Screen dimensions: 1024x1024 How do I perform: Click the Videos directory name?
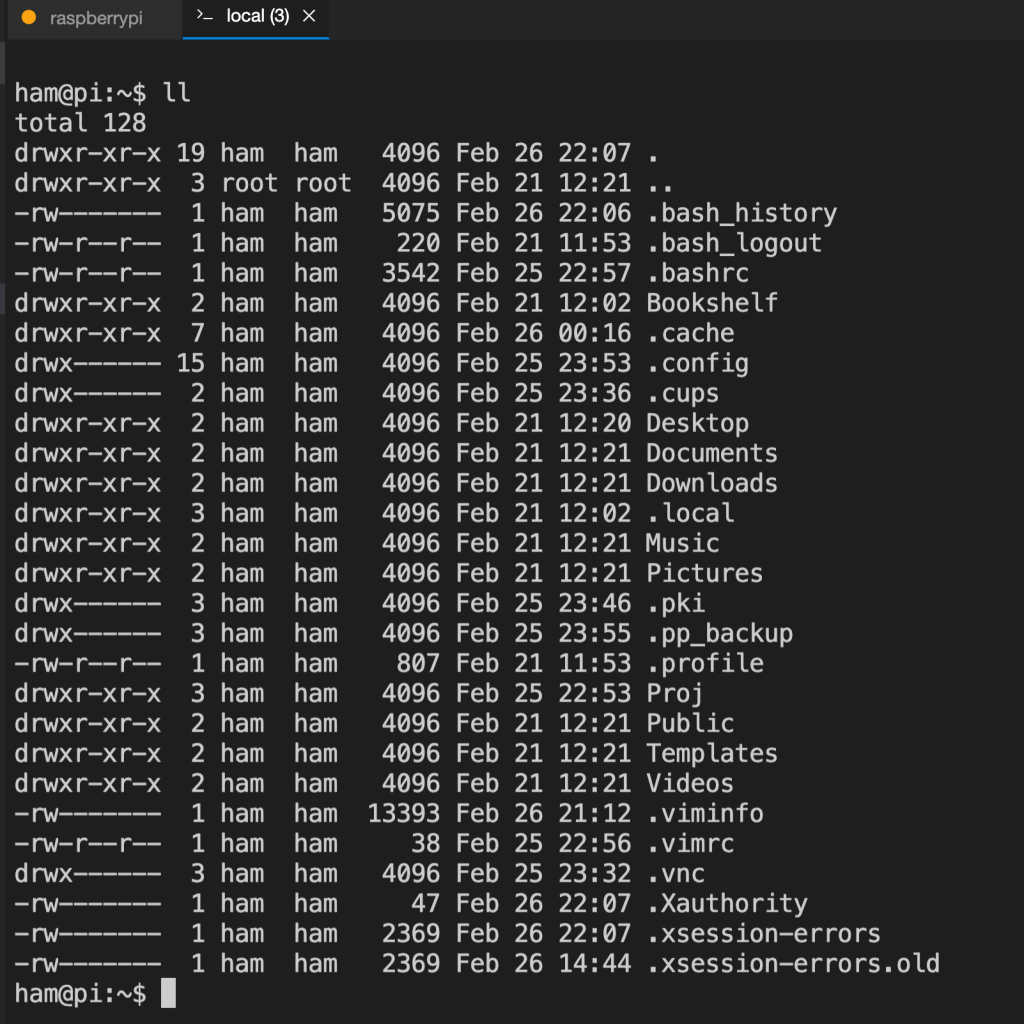690,784
